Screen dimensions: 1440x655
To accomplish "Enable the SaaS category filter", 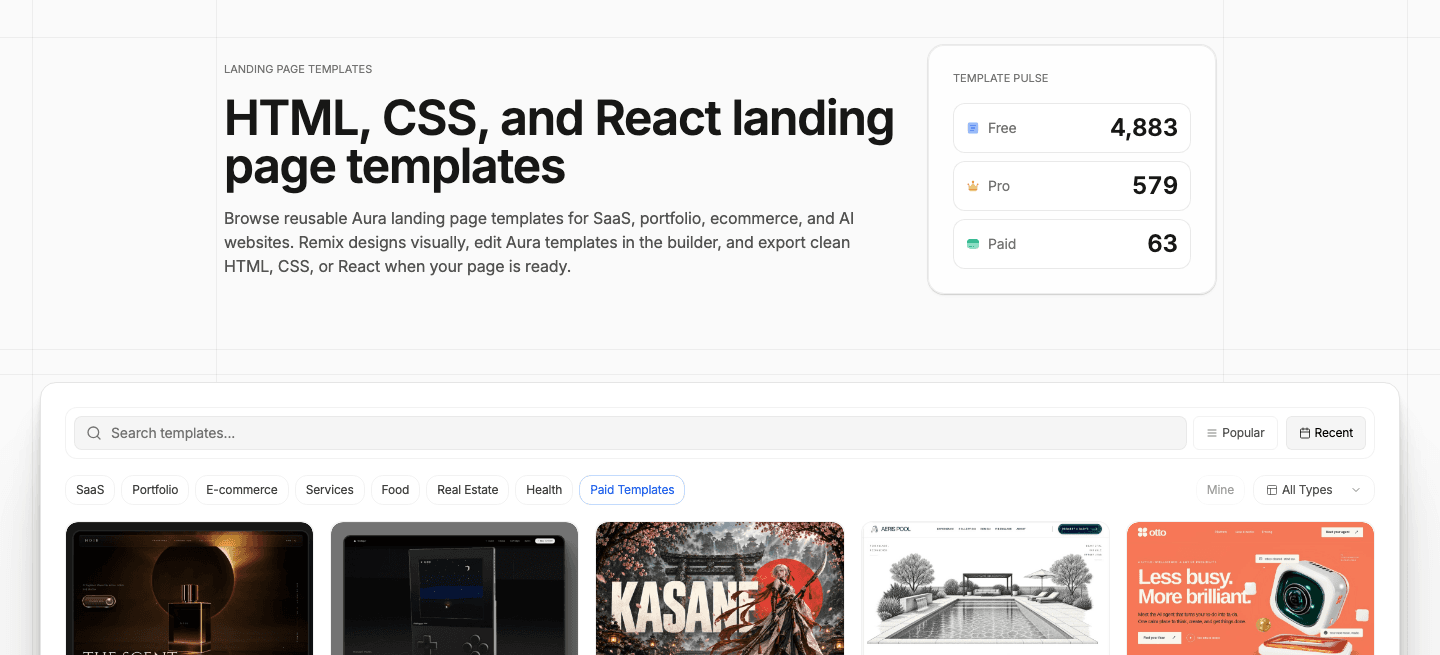I will (90, 490).
